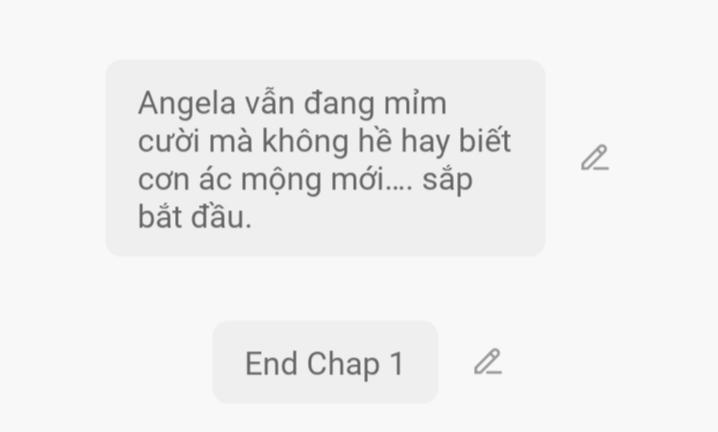The height and width of the screenshot is (432, 718).
Task: Edit the Angela narration message with the pencil icon
Action: [595, 158]
